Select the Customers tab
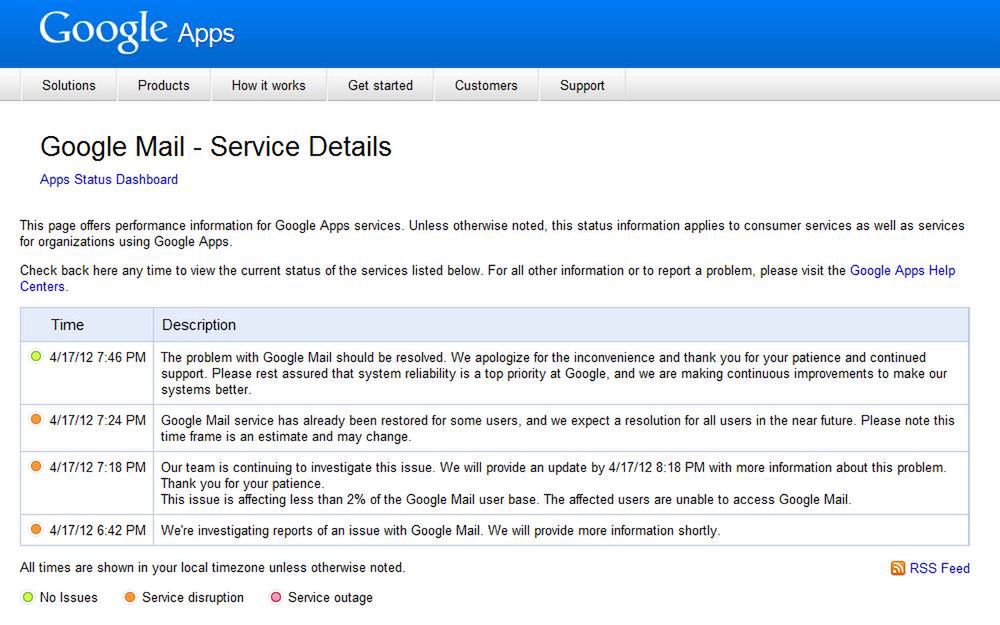This screenshot has height=625, width=1000. coord(486,85)
